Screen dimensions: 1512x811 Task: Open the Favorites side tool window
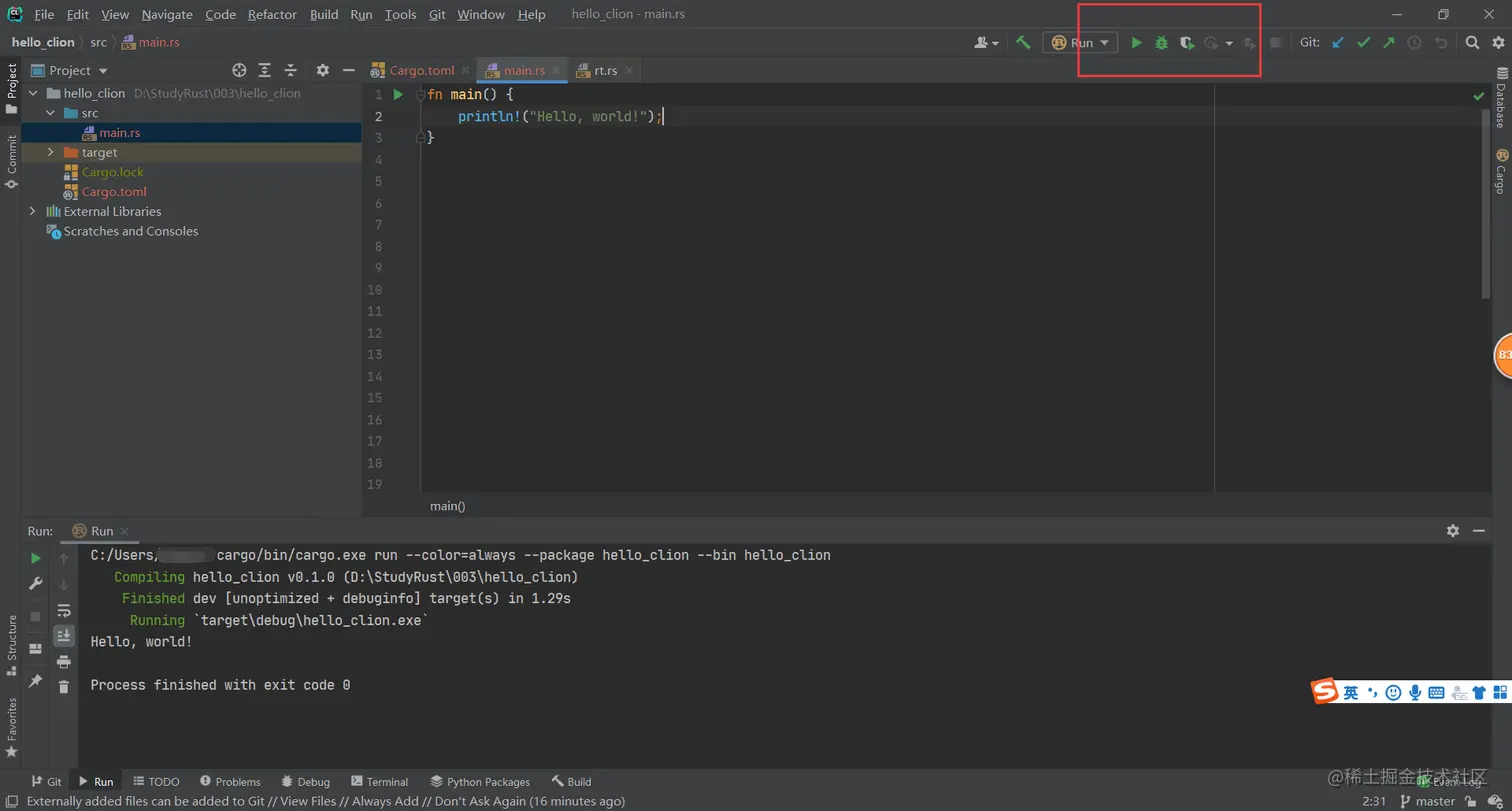(x=11, y=727)
